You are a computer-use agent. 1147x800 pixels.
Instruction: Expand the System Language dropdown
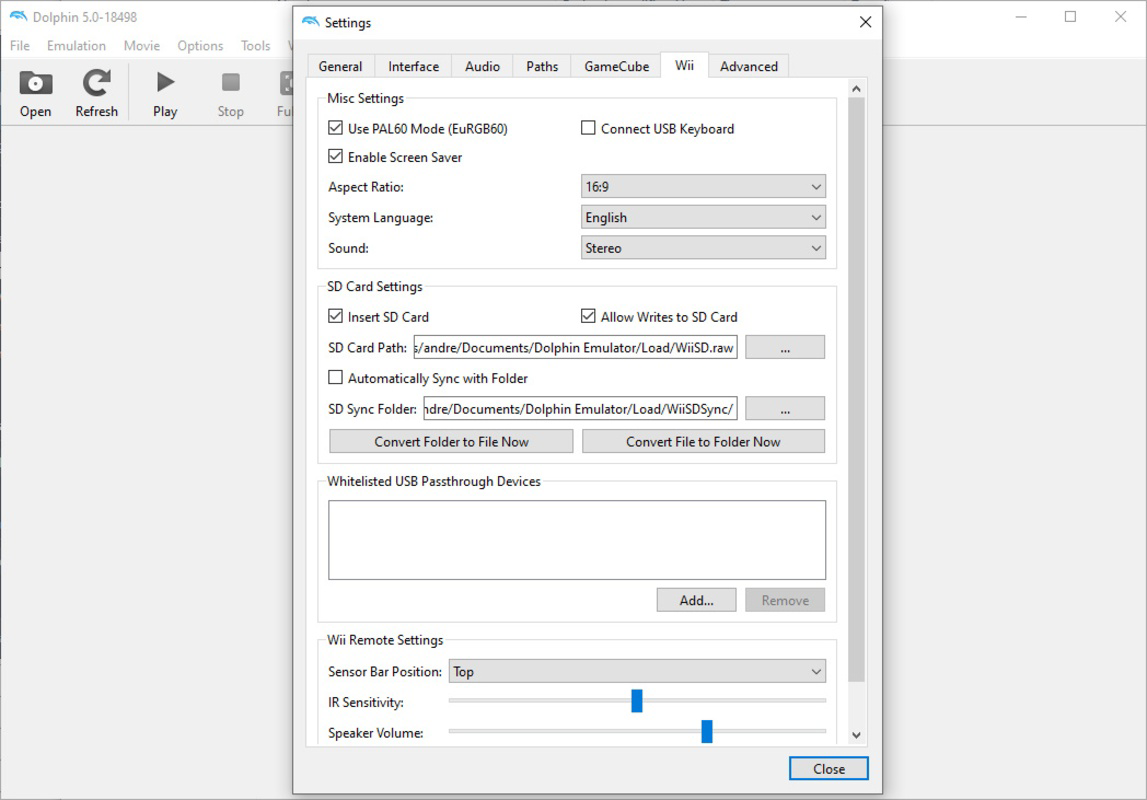[703, 217]
